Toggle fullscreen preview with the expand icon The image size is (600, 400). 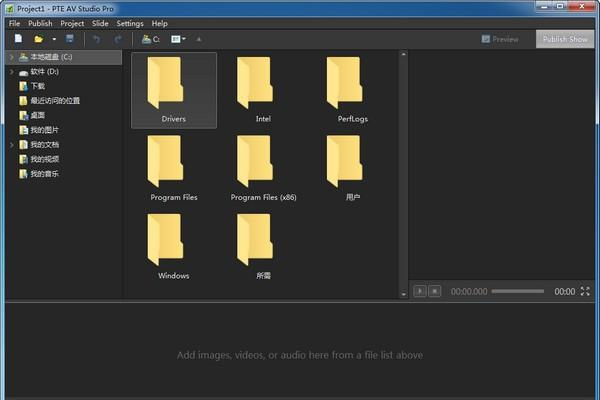pyautogui.click(x=585, y=291)
